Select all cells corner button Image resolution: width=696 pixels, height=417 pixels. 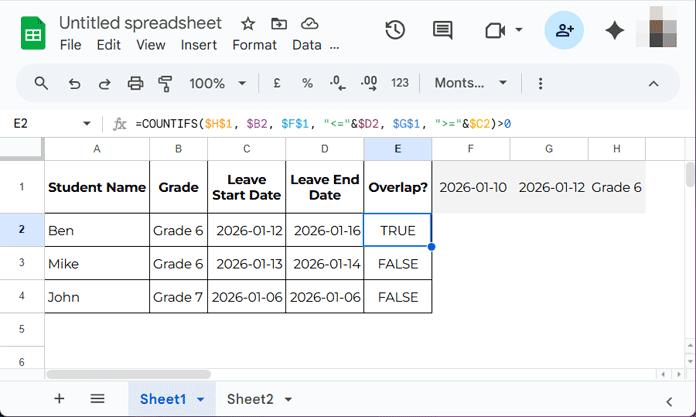tap(21, 148)
